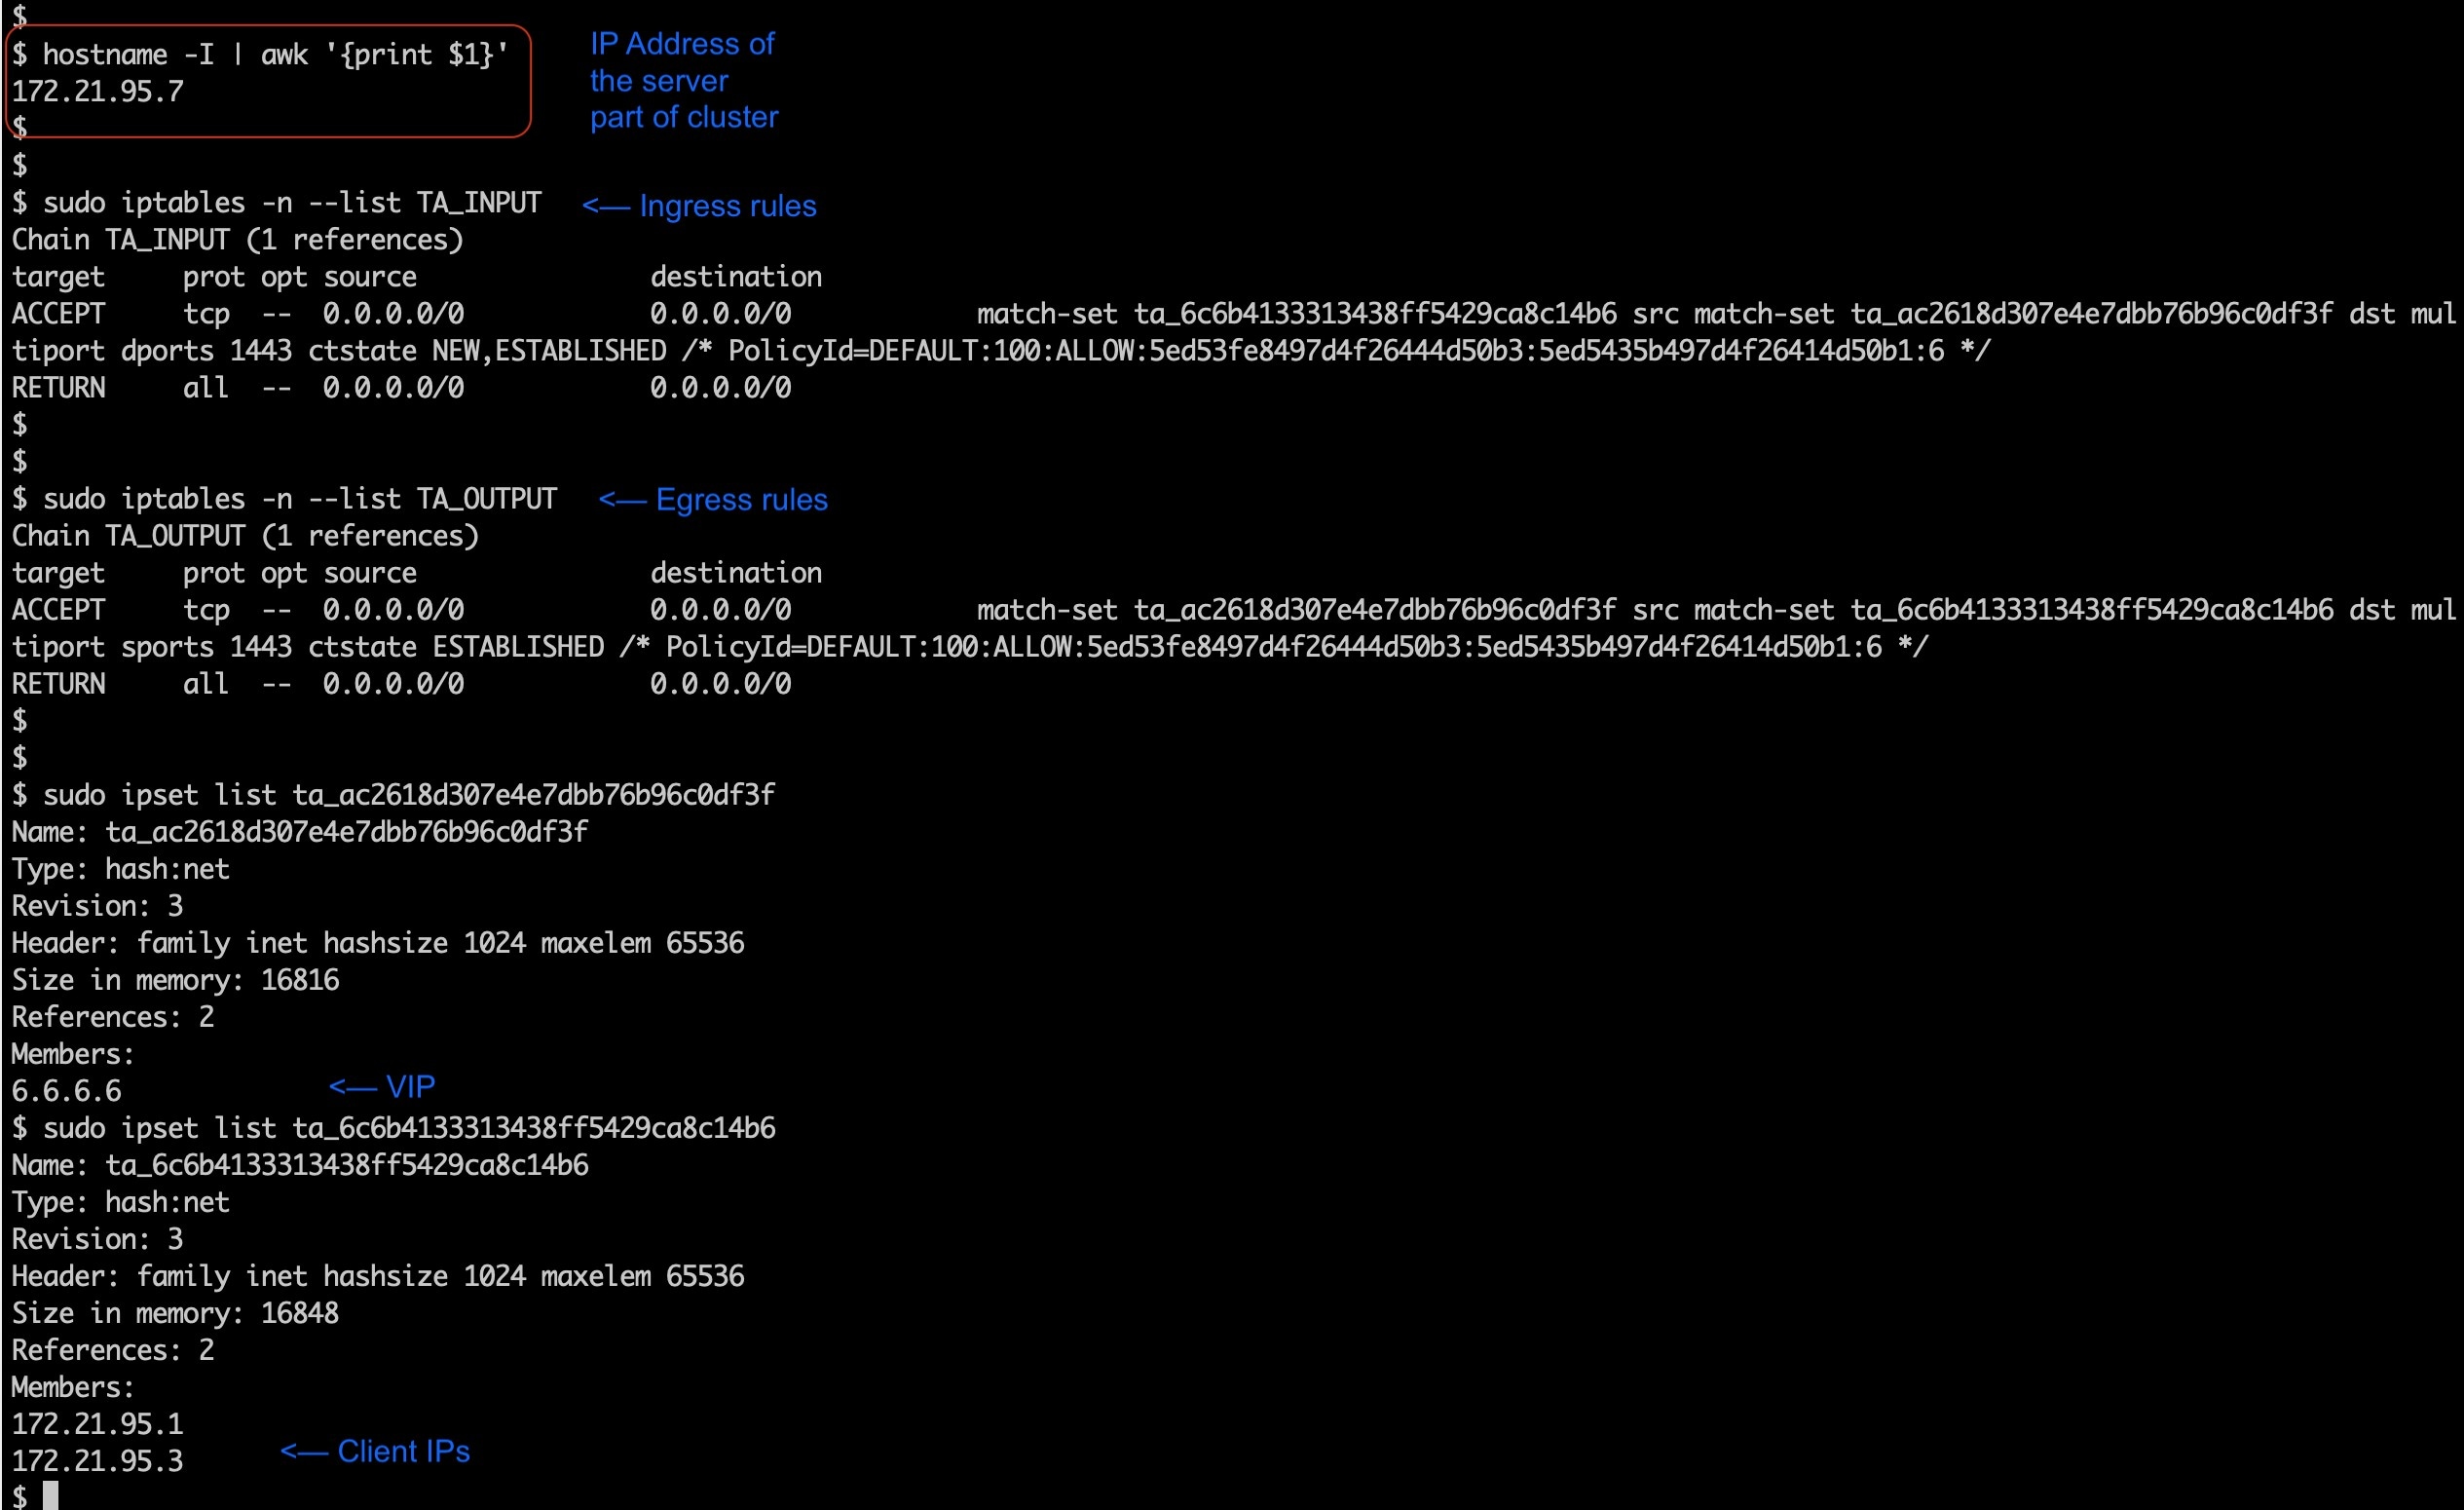Open terminal input field at prompt
2464x1510 pixels.
[x=48, y=1496]
